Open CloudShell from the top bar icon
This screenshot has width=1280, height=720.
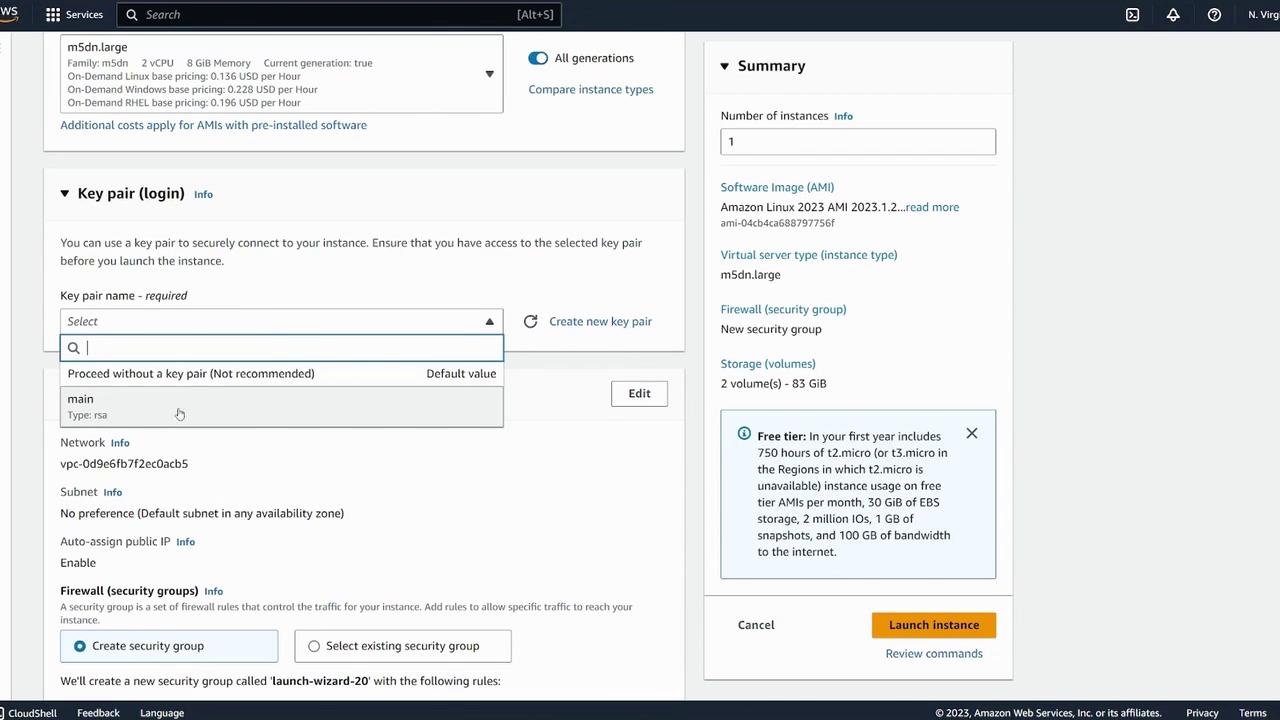pyautogui.click(x=1132, y=15)
